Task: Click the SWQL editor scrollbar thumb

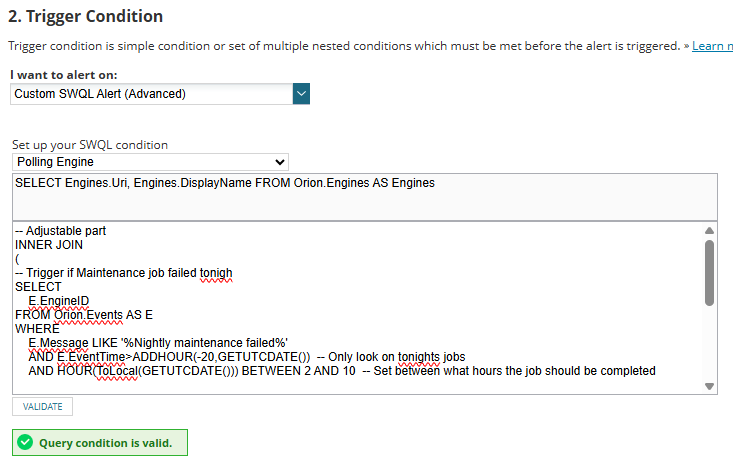Action: point(709,273)
